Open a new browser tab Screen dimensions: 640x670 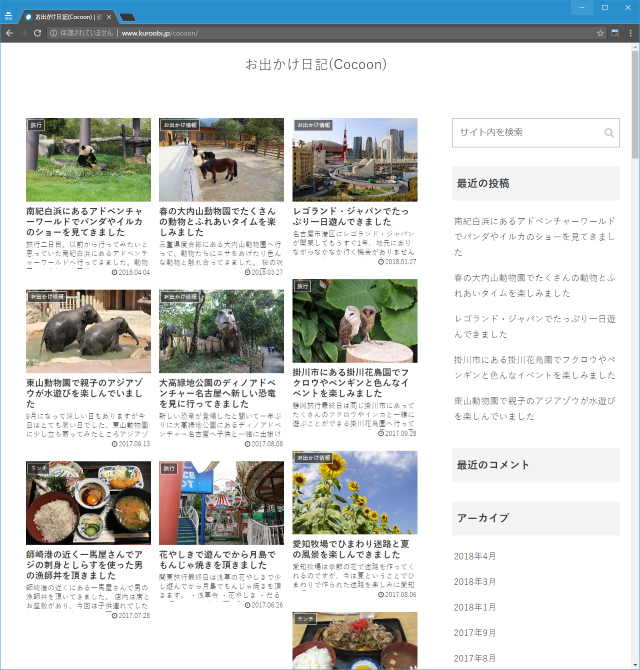127,17
